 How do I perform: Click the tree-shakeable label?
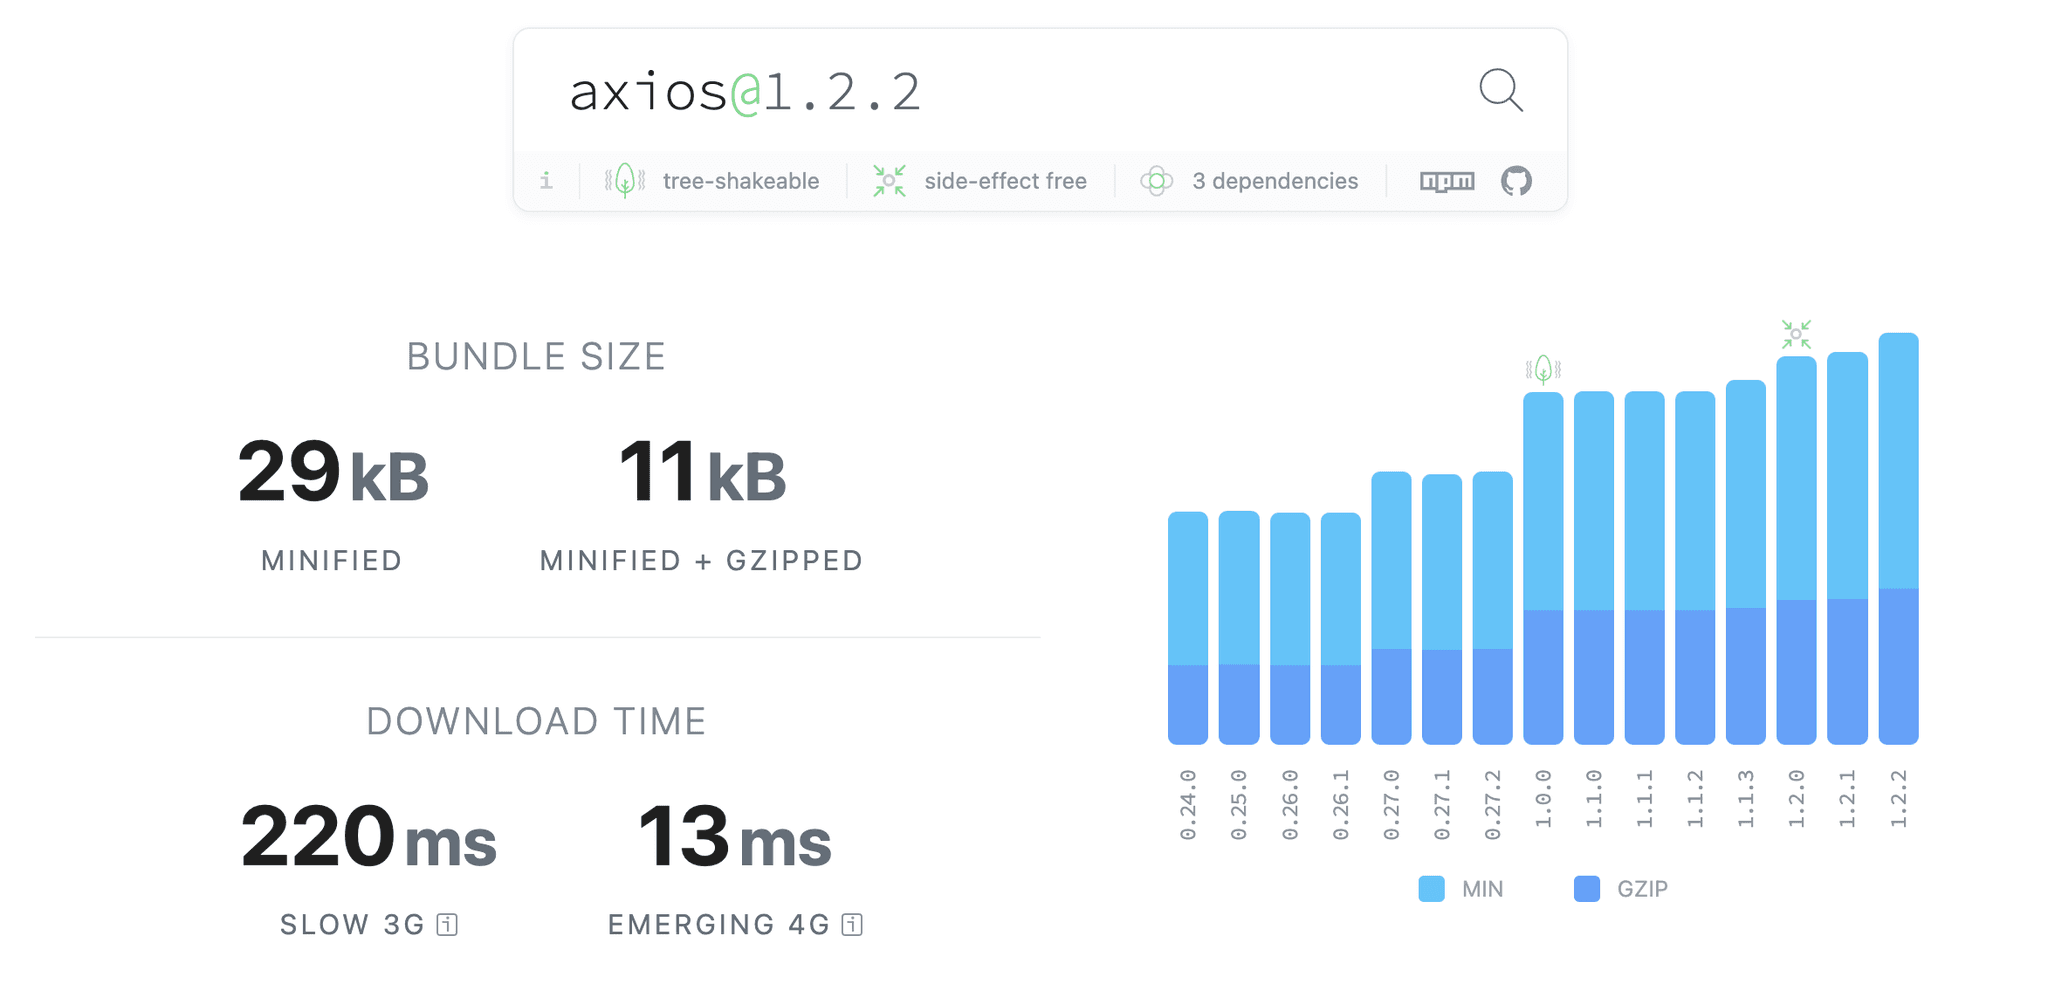point(741,181)
